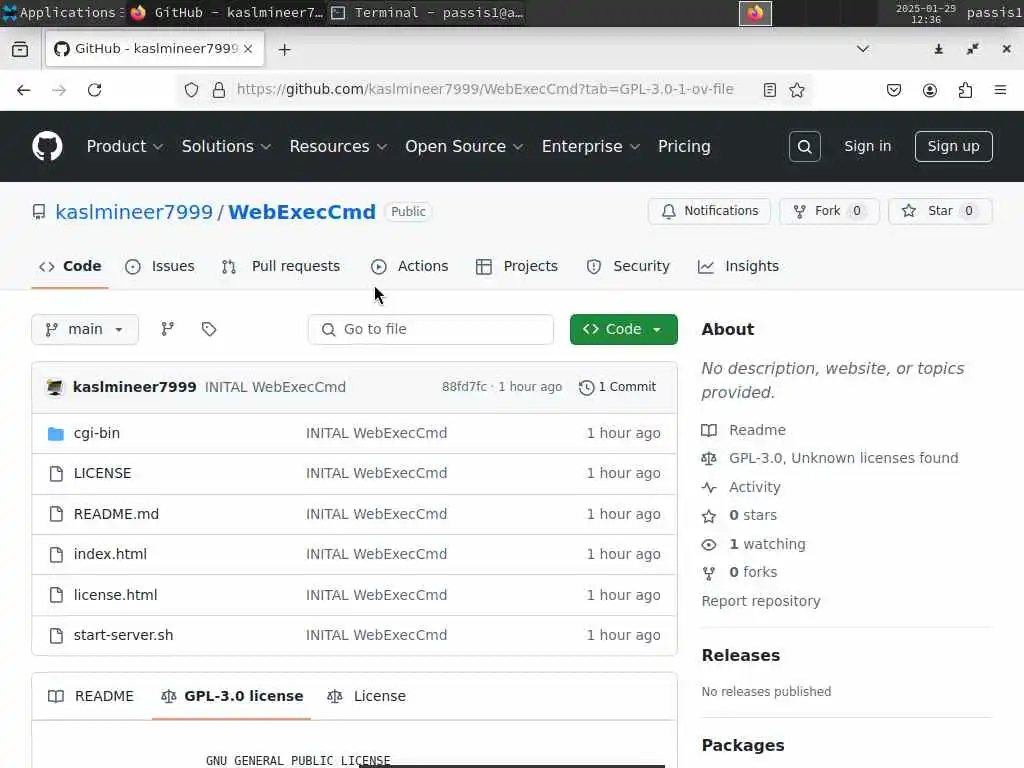Open the LICENSE file
This screenshot has height=768, width=1024.
click(103, 473)
